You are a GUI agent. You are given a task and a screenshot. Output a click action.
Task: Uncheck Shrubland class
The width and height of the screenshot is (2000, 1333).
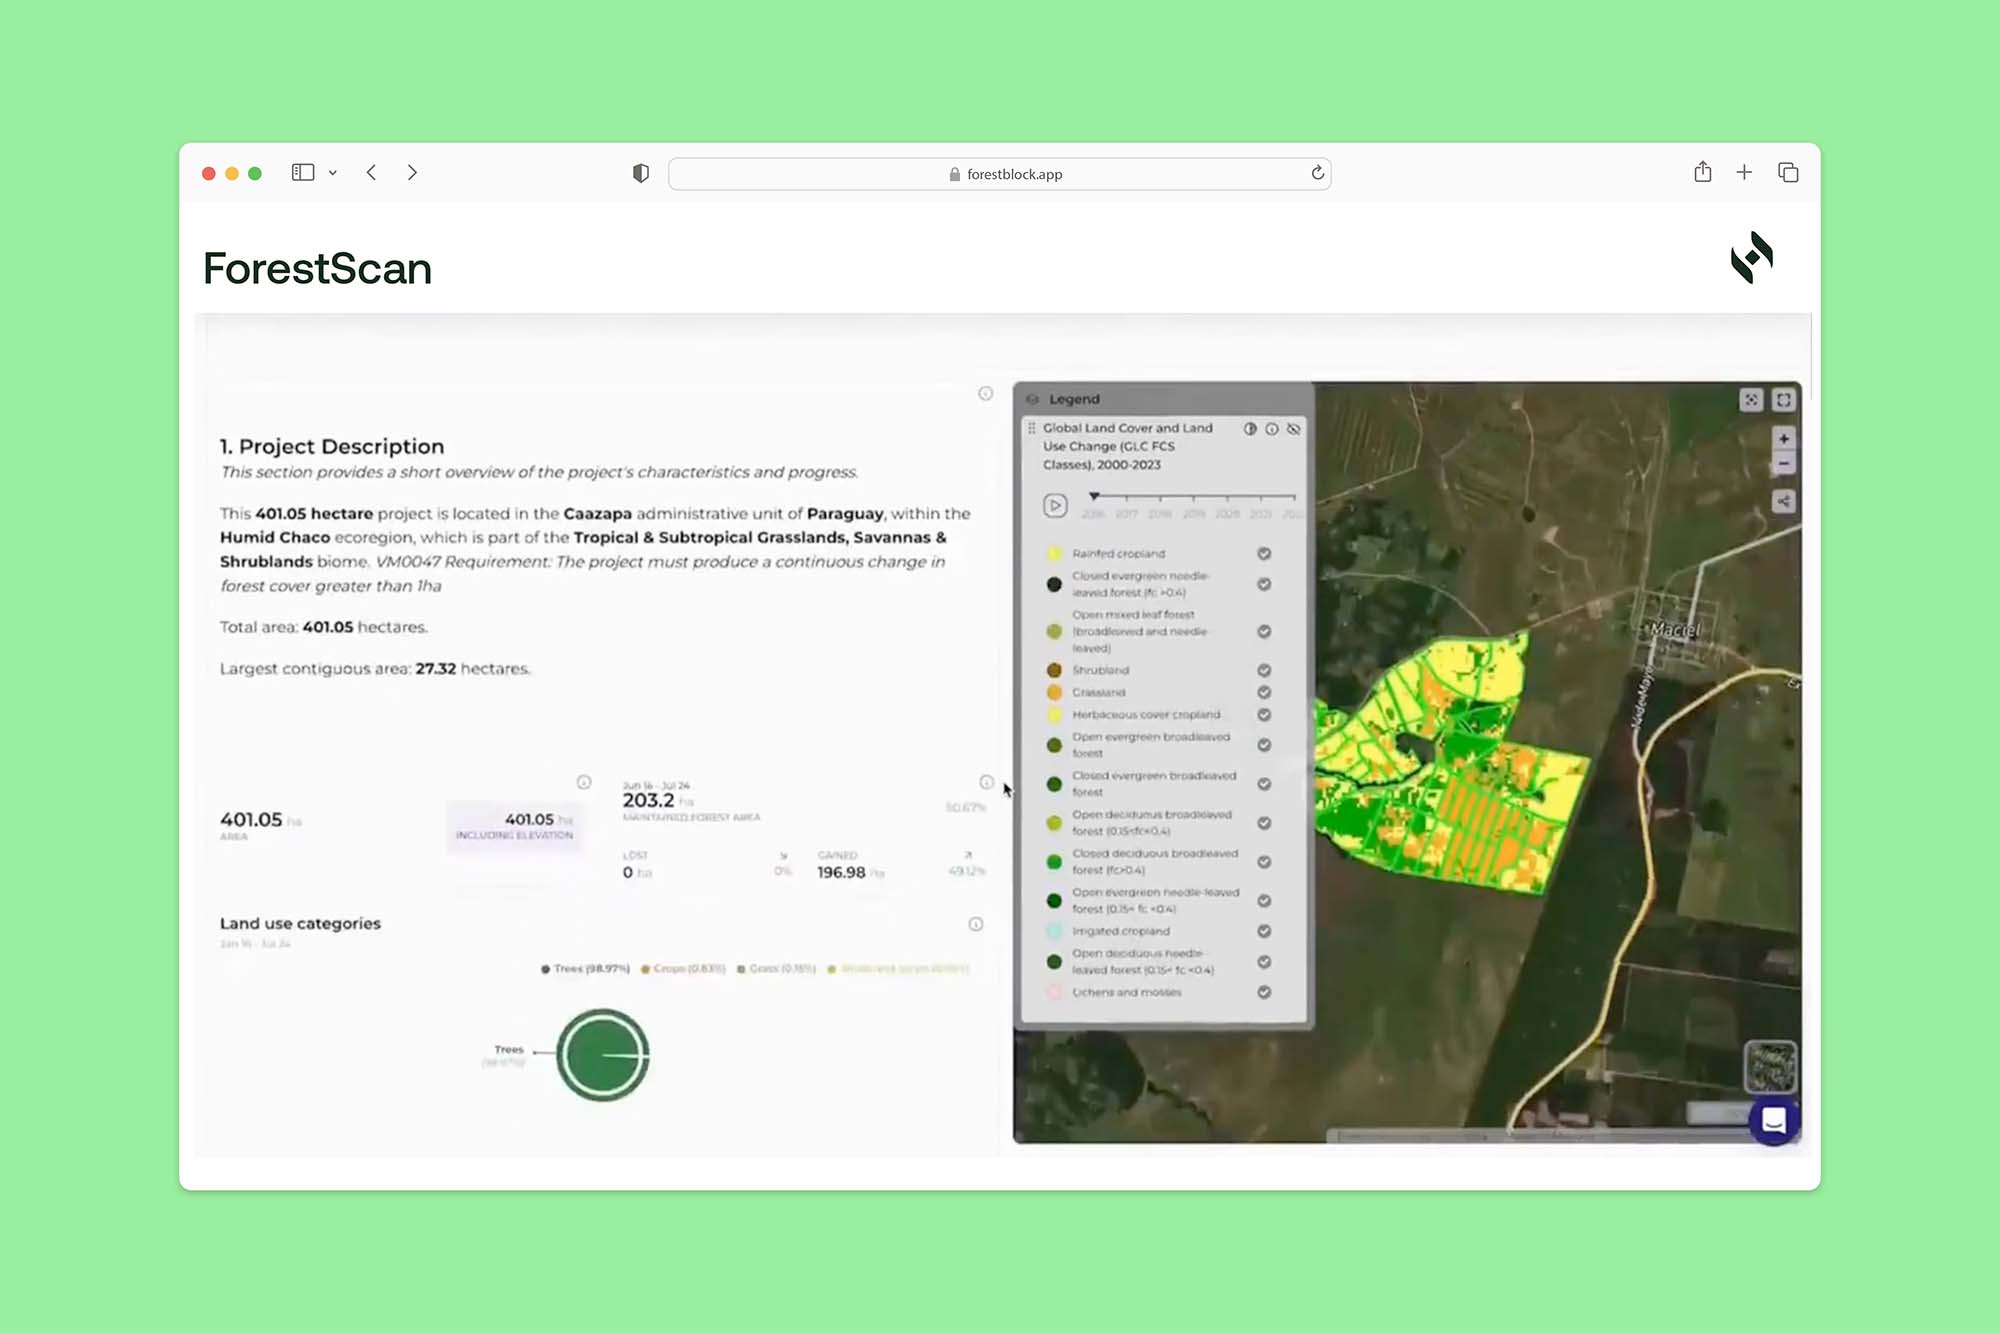[x=1264, y=670]
